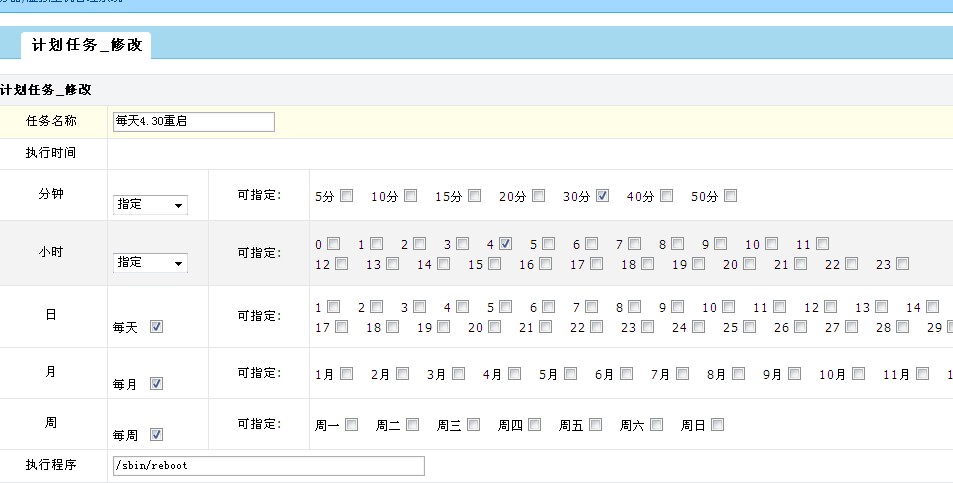Toggle the 每周 checkbox
953x483 pixels.
pyautogui.click(x=156, y=435)
